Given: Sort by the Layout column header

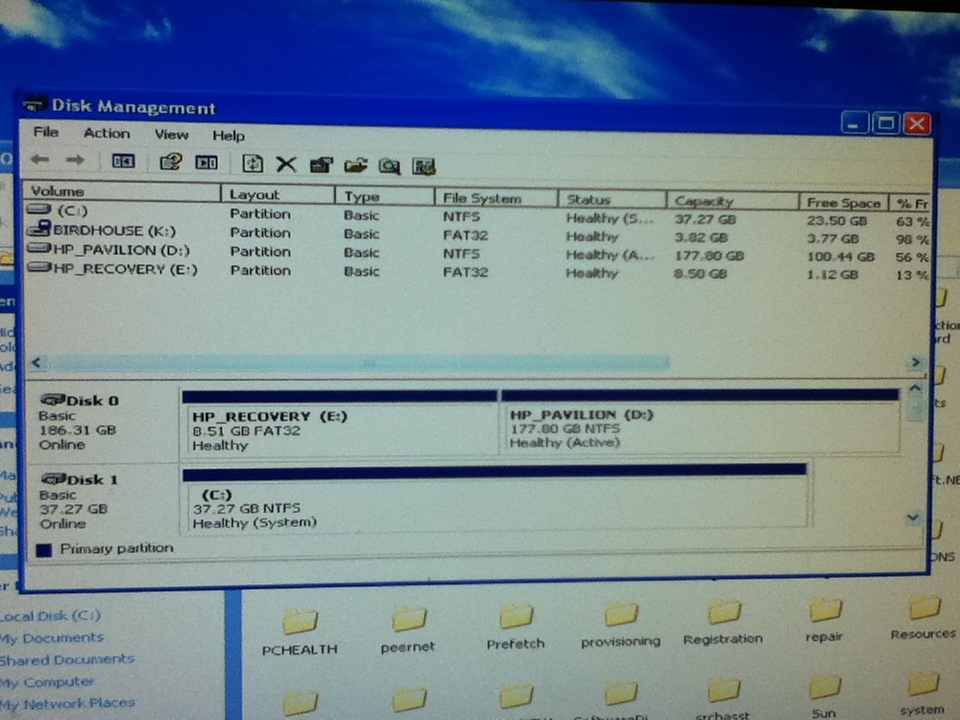Looking at the screenshot, I should (277, 195).
